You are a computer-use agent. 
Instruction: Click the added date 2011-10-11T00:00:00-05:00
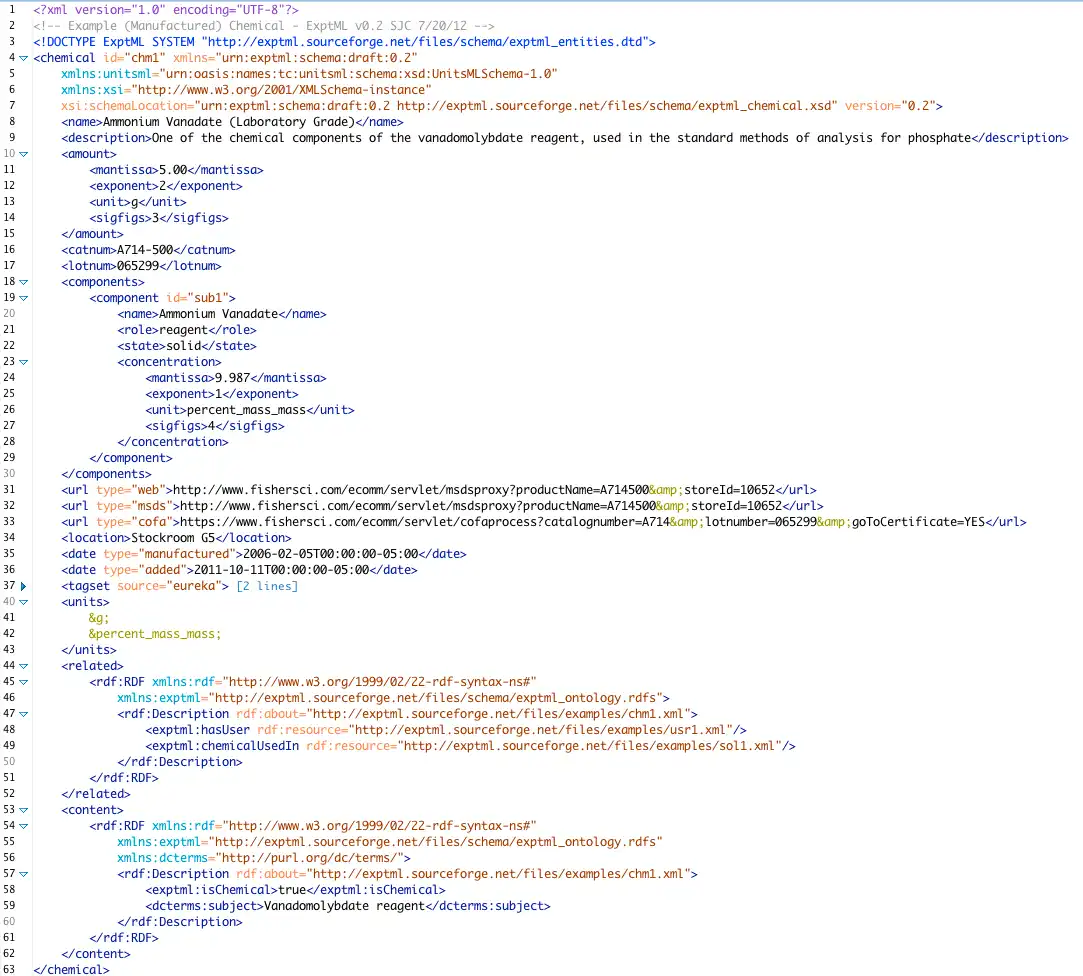281,570
